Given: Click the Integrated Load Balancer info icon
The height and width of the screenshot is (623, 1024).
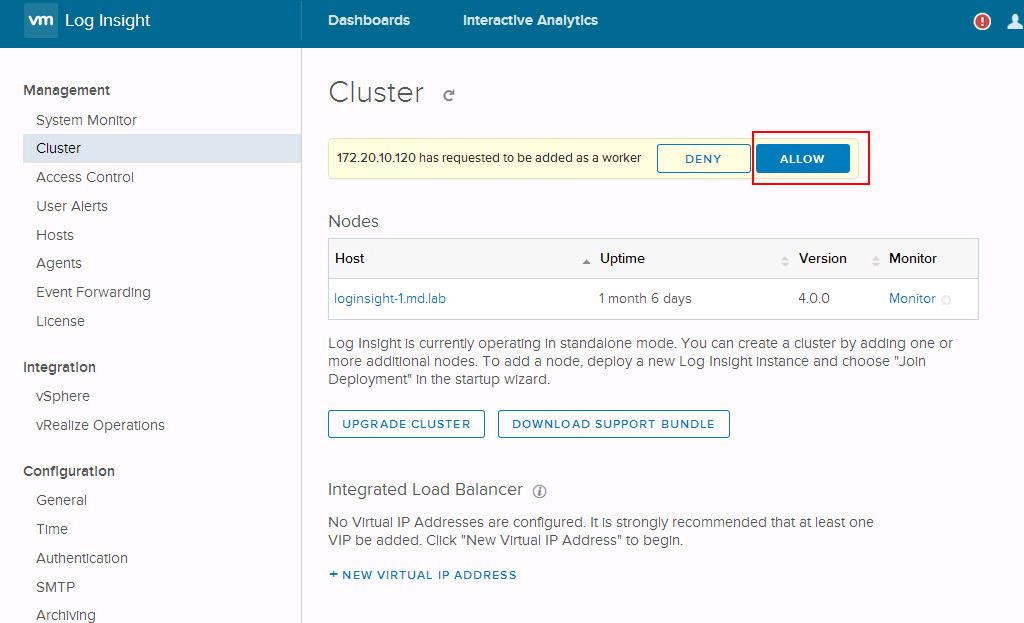Looking at the screenshot, I should 540,491.
